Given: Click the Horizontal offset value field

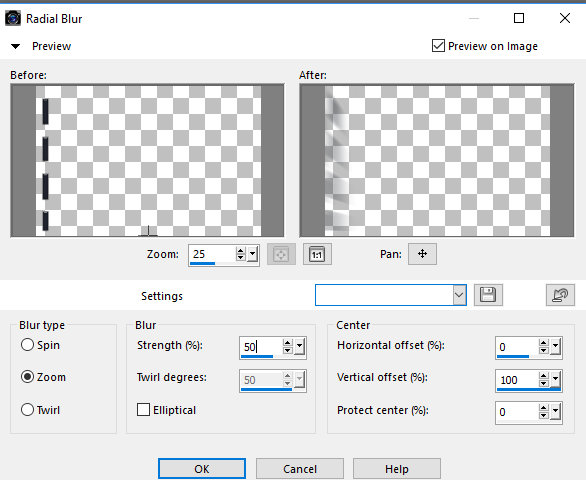Looking at the screenshot, I should pyautogui.click(x=517, y=346).
